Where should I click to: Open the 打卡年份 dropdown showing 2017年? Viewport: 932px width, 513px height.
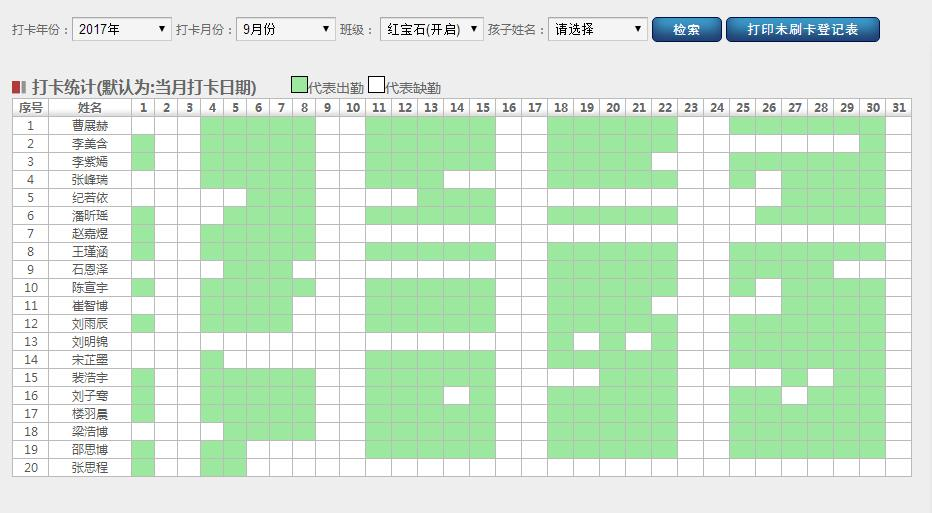(122, 29)
